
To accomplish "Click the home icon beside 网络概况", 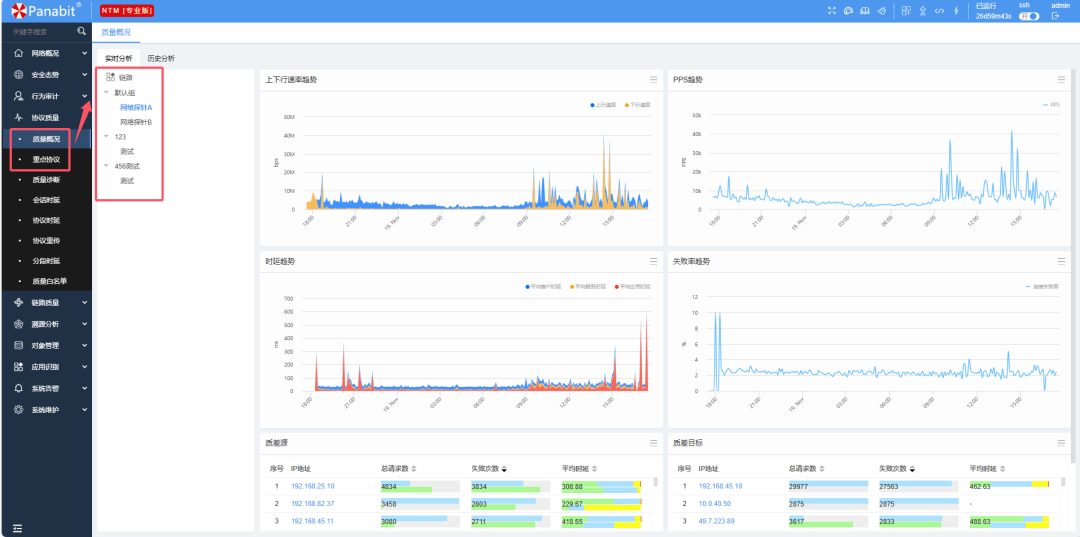I will point(19,53).
